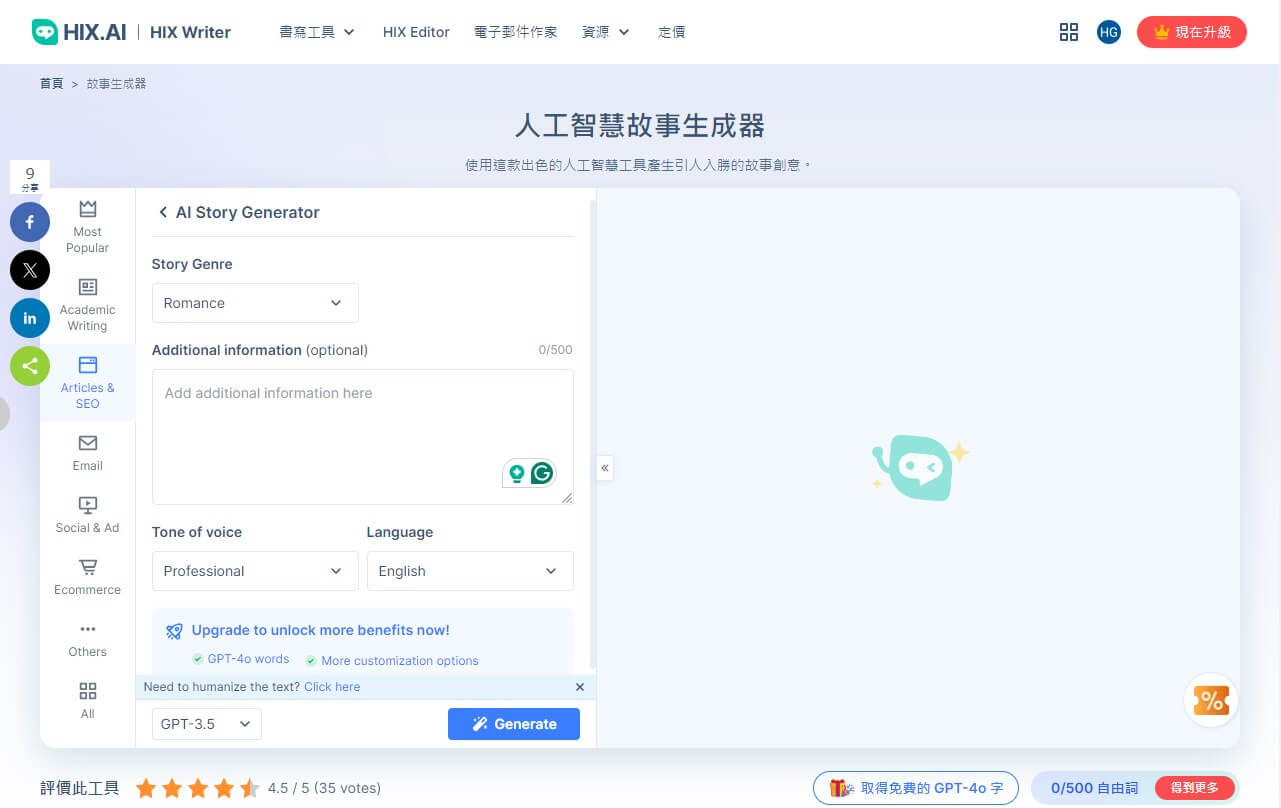The image size is (1281, 808).
Task: Click More customization options text
Action: 400,661
